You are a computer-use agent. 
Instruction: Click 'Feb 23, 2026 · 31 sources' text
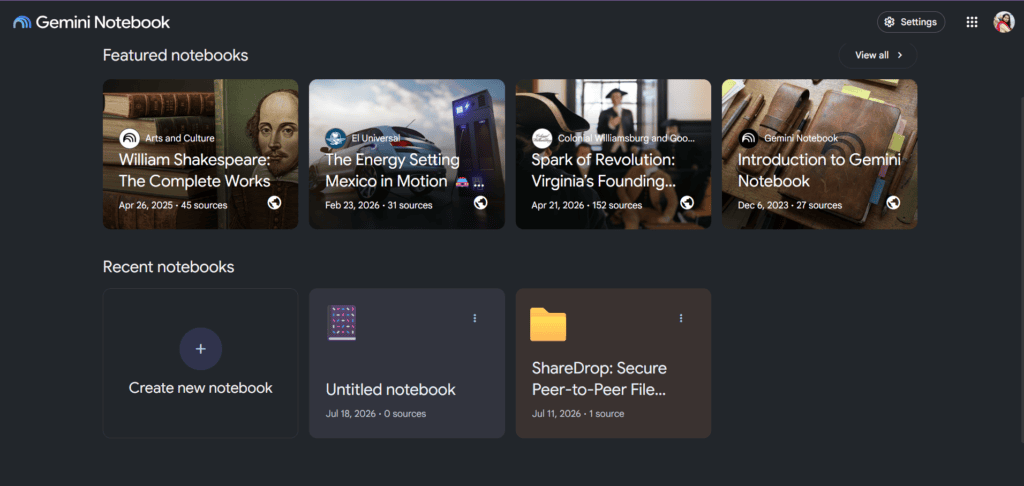pos(379,205)
